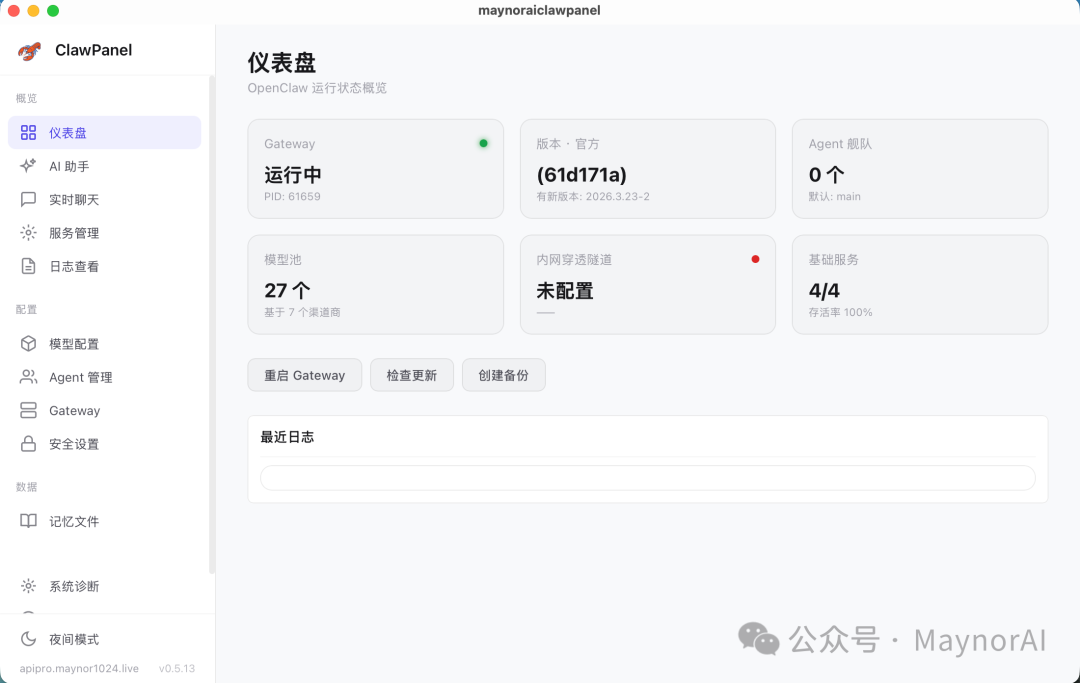Select 安全设置 label in the sidebar
This screenshot has height=683, width=1080.
coord(74,444)
